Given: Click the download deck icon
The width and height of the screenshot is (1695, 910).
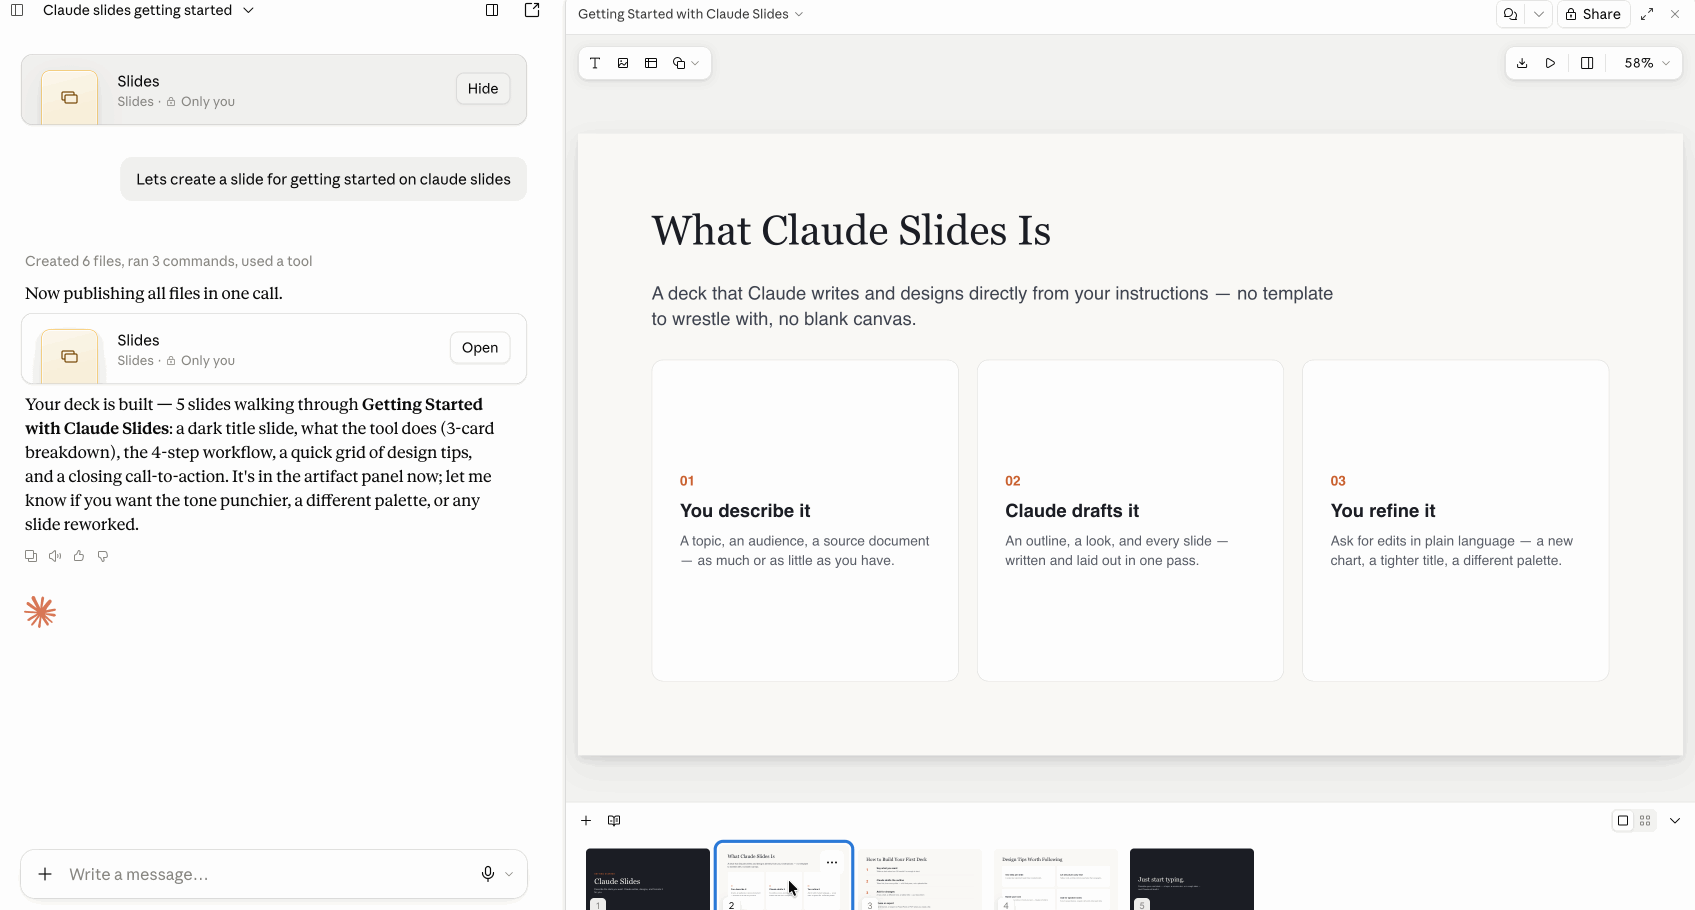Looking at the screenshot, I should click(x=1522, y=63).
